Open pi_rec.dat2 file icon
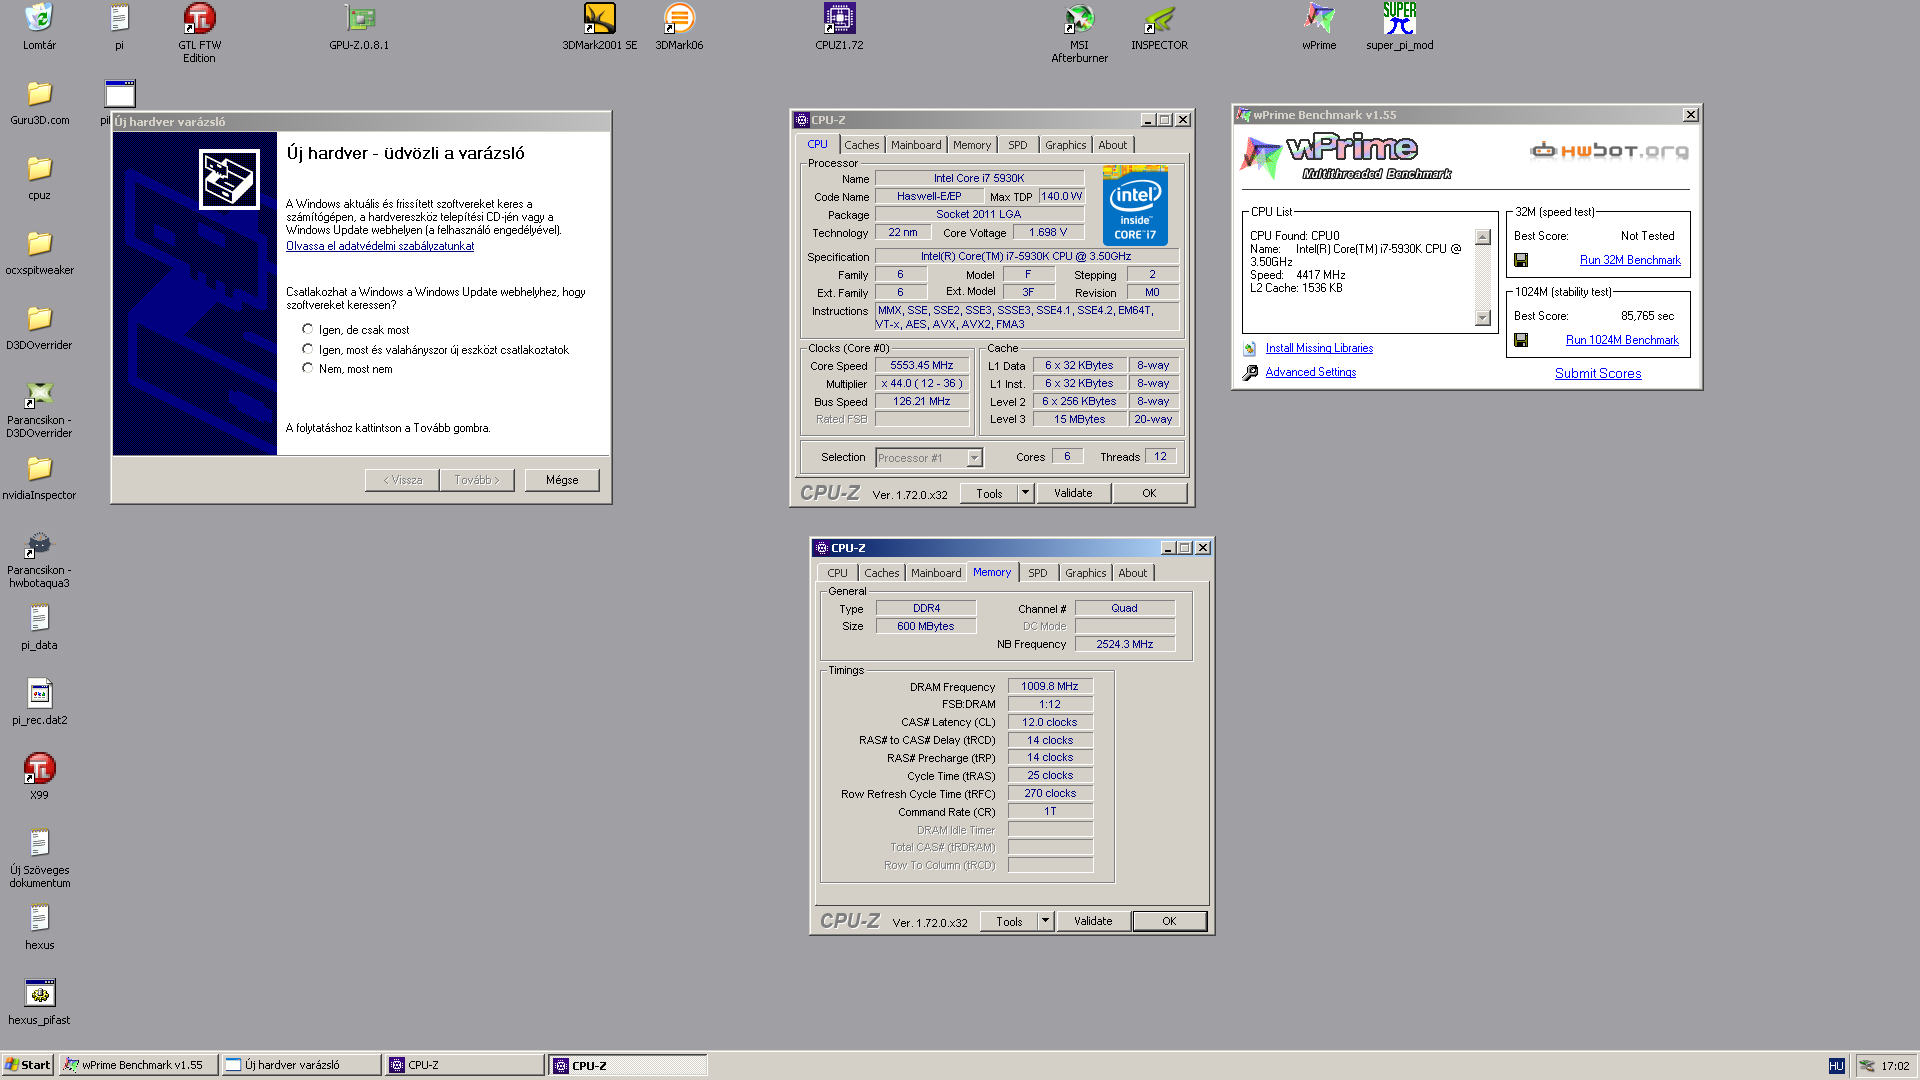 tap(39, 702)
